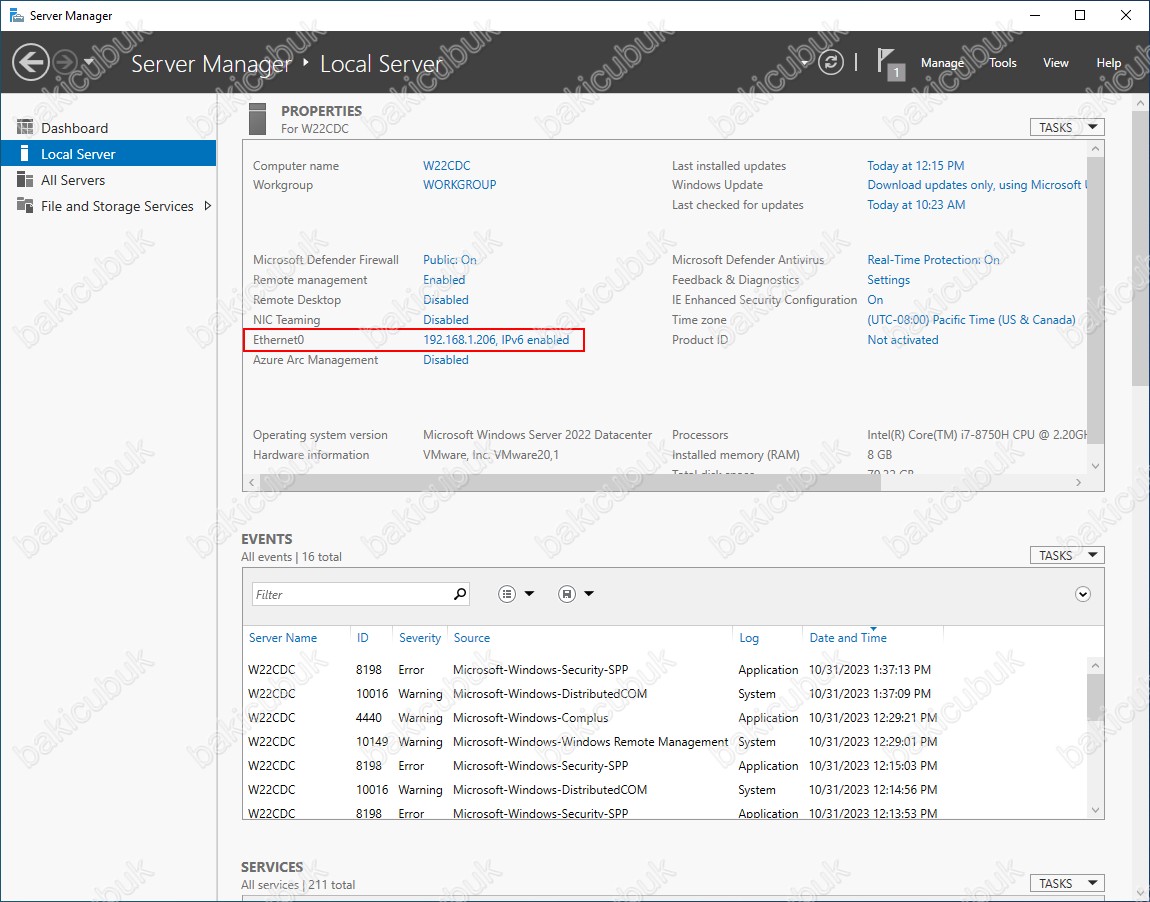1150x902 pixels.
Task: Click Remote Desktop Disabled link
Action: pyautogui.click(x=445, y=299)
